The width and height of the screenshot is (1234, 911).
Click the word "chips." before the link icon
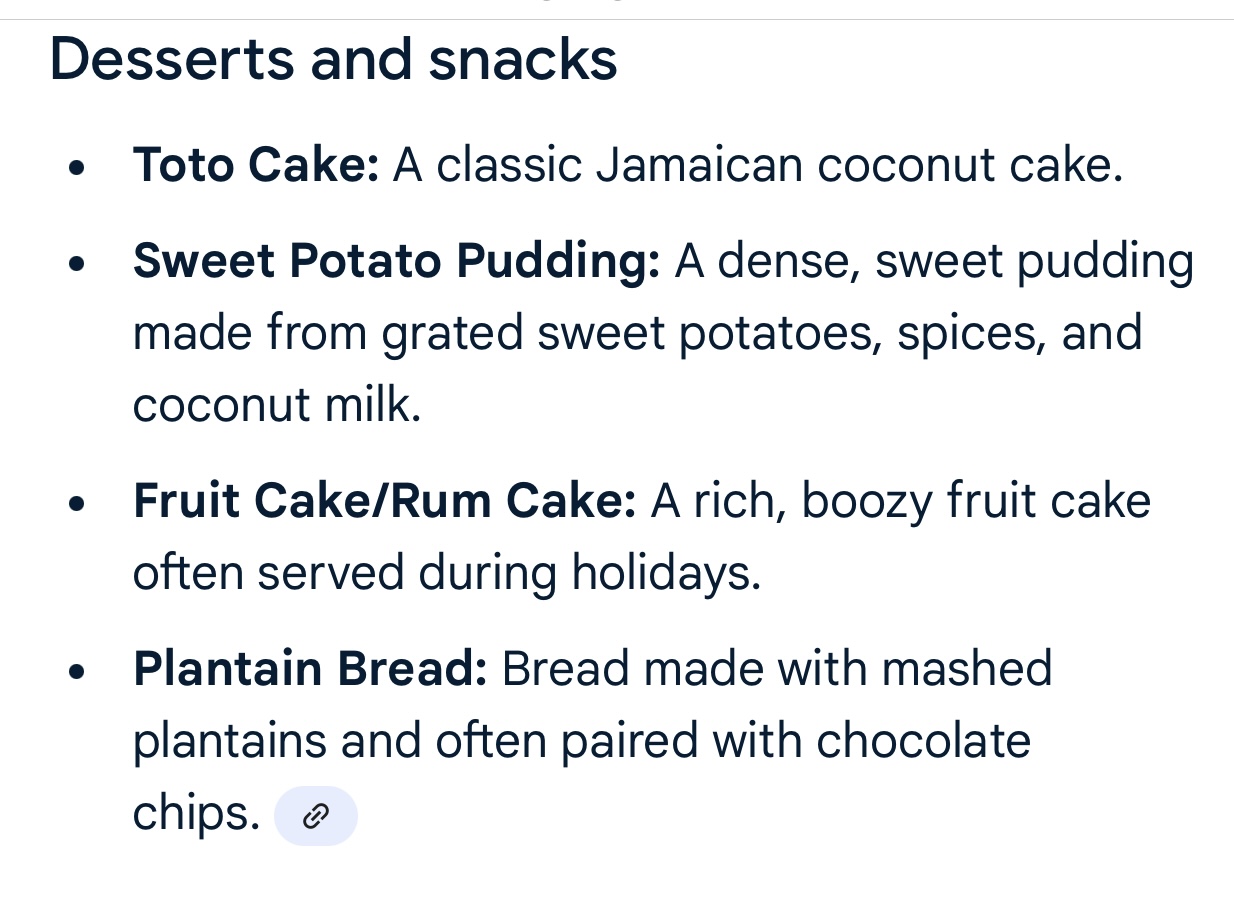pyautogui.click(x=196, y=814)
